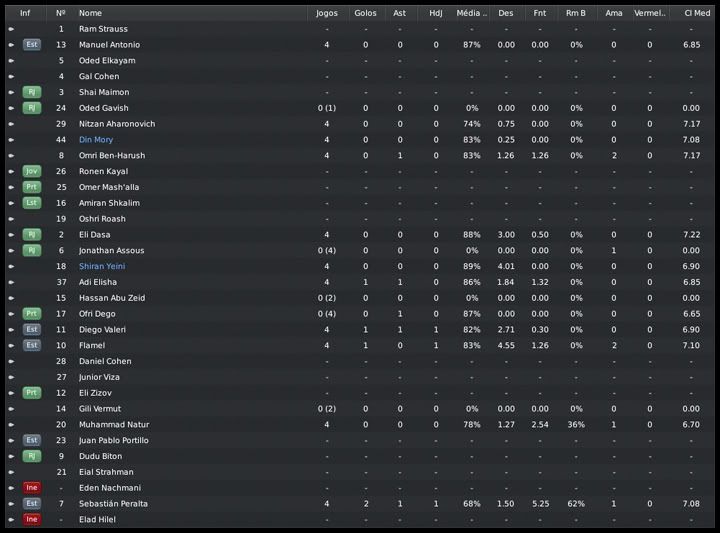Click the Rj badge next to Dudu Biton
This screenshot has height=533, width=720.
pyautogui.click(x=32, y=456)
